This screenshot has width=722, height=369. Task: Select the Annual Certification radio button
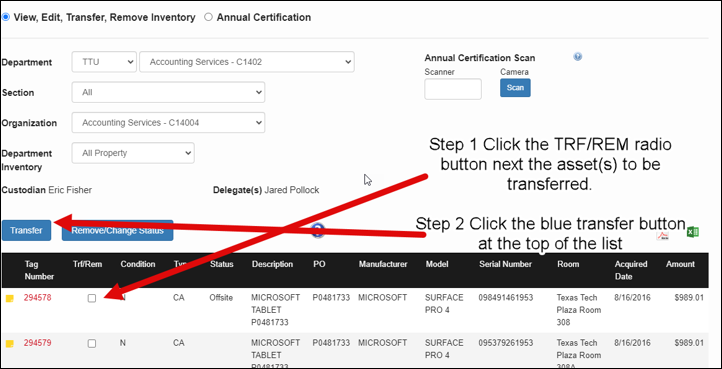coord(209,18)
